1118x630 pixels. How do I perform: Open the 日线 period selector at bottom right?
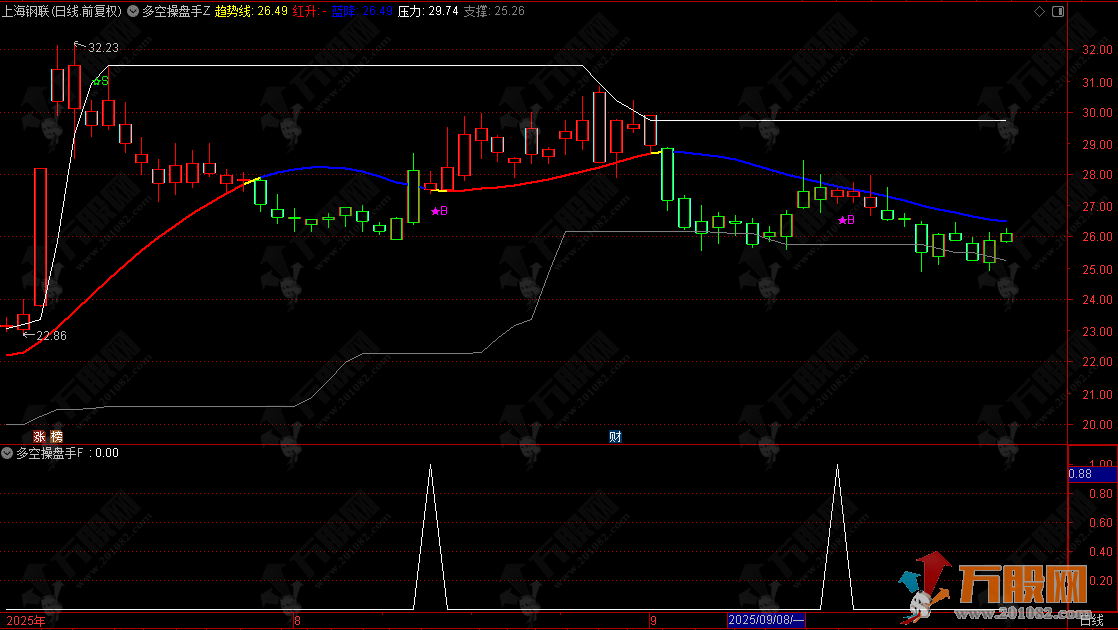[x=1092, y=621]
